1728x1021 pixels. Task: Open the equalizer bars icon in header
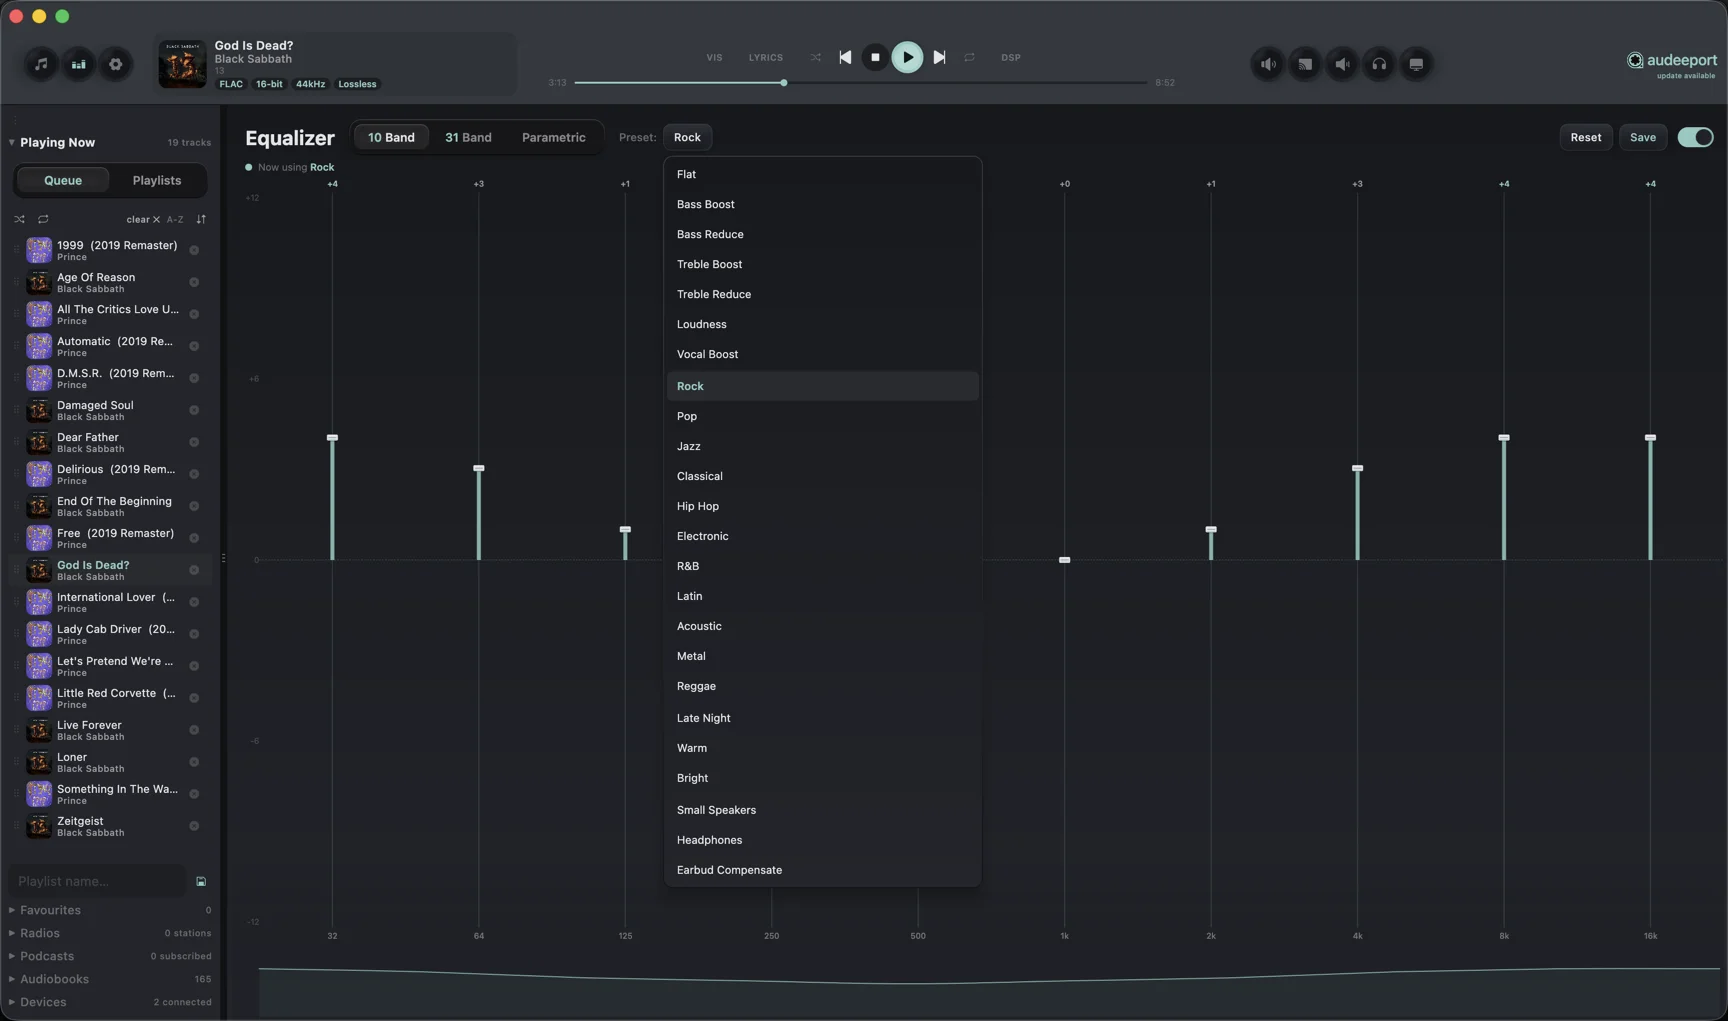(78, 64)
